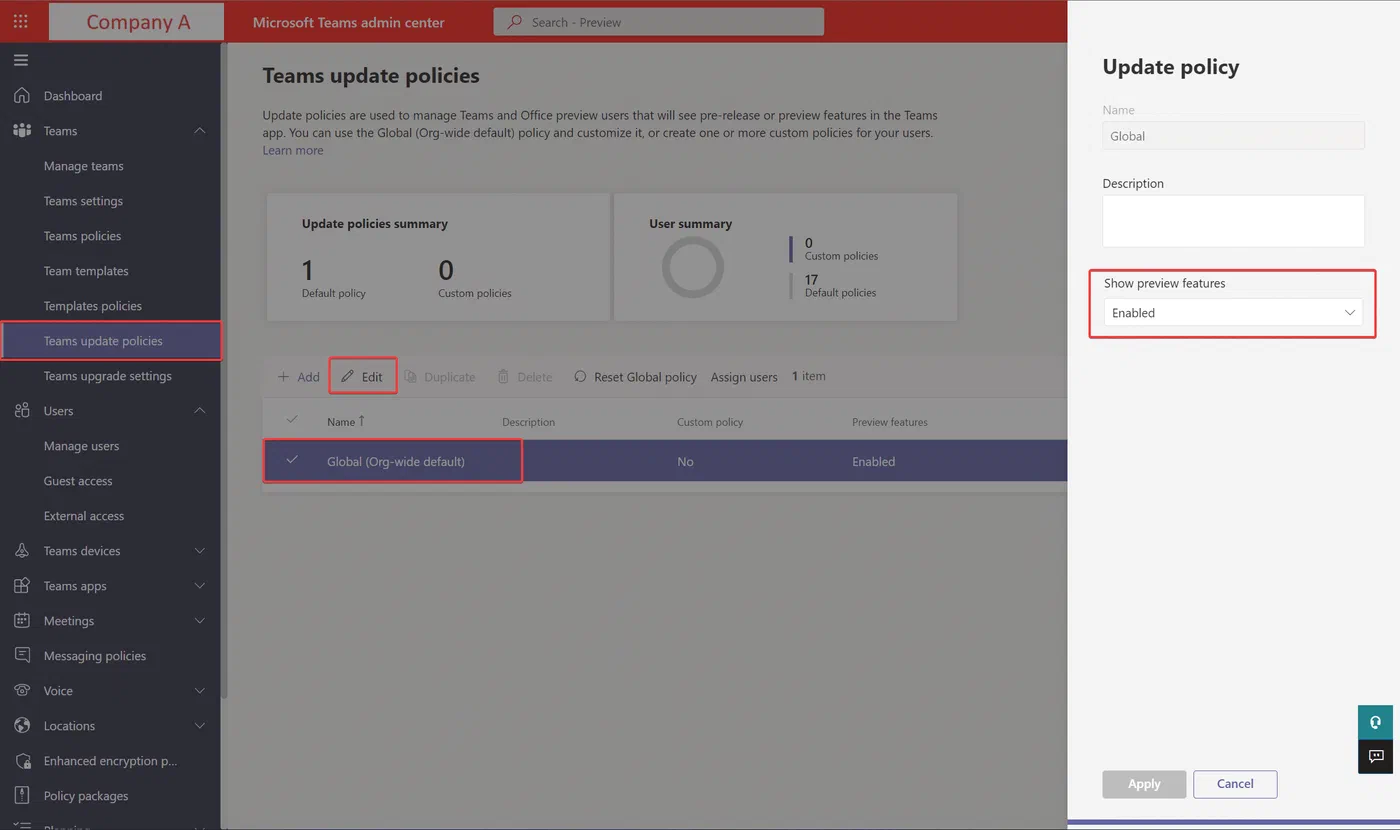Viewport: 1400px width, 830px height.
Task: Open Manage teams page
Action: [x=84, y=166]
